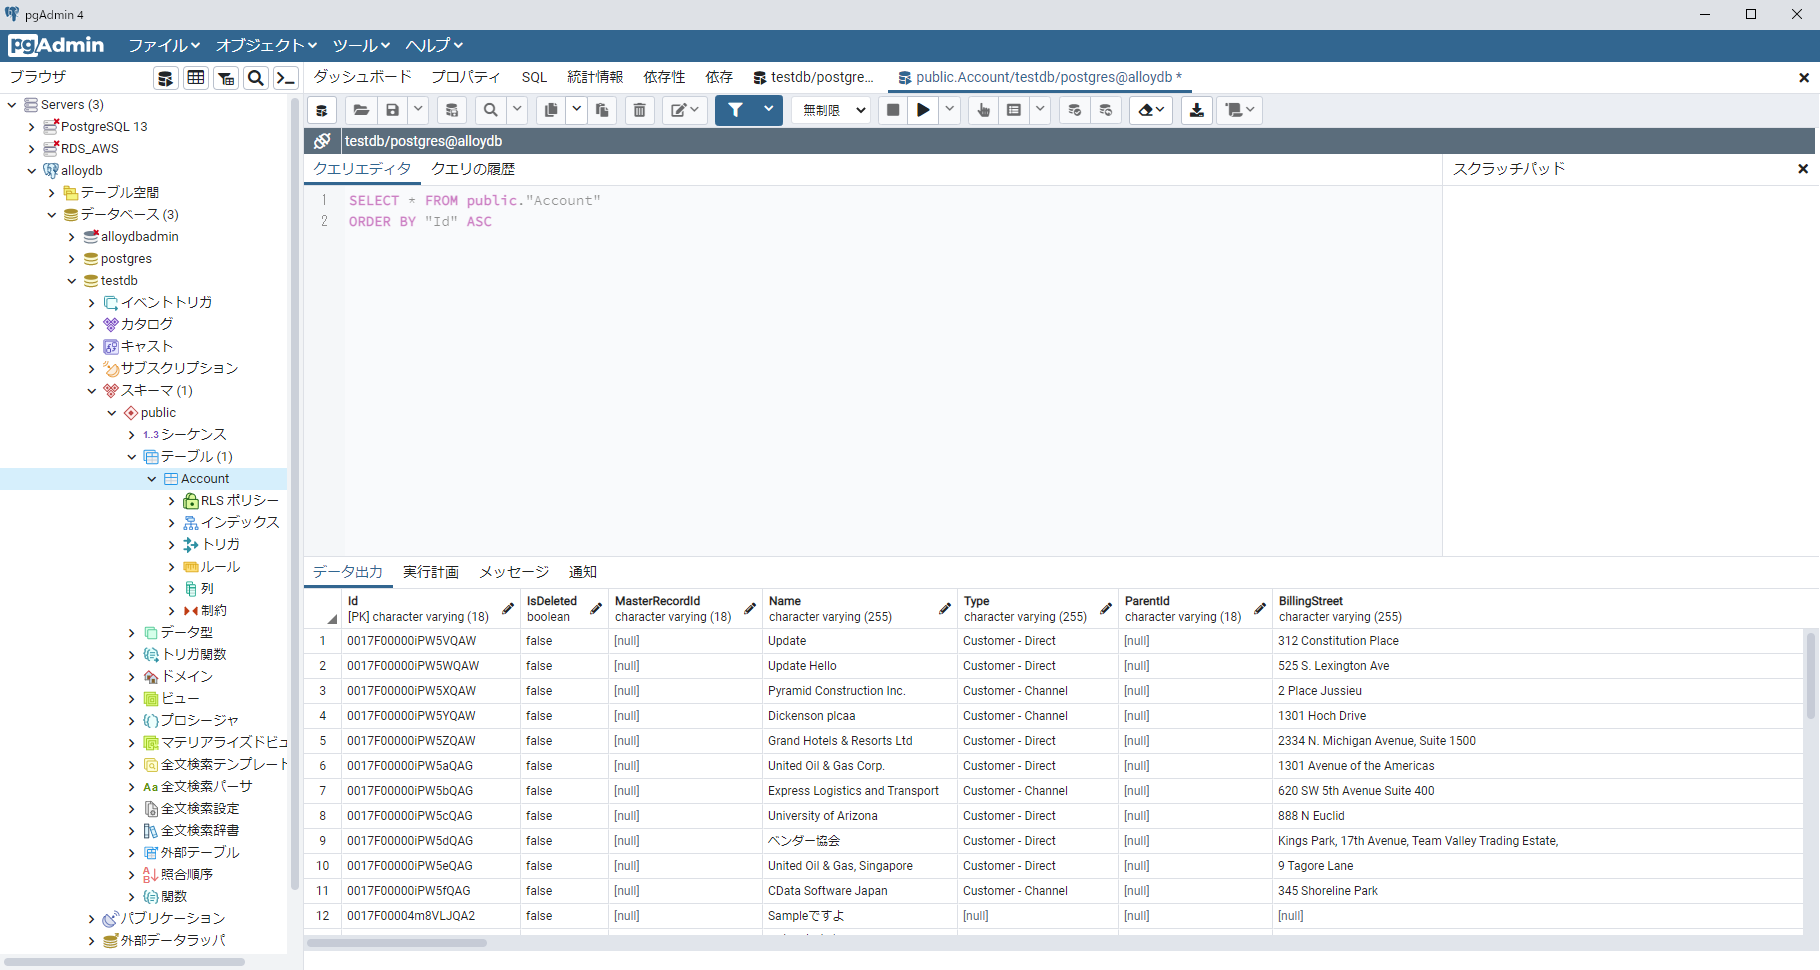Select the マテリアライズドビュー tree item
The height and width of the screenshot is (970, 1820).
(224, 743)
